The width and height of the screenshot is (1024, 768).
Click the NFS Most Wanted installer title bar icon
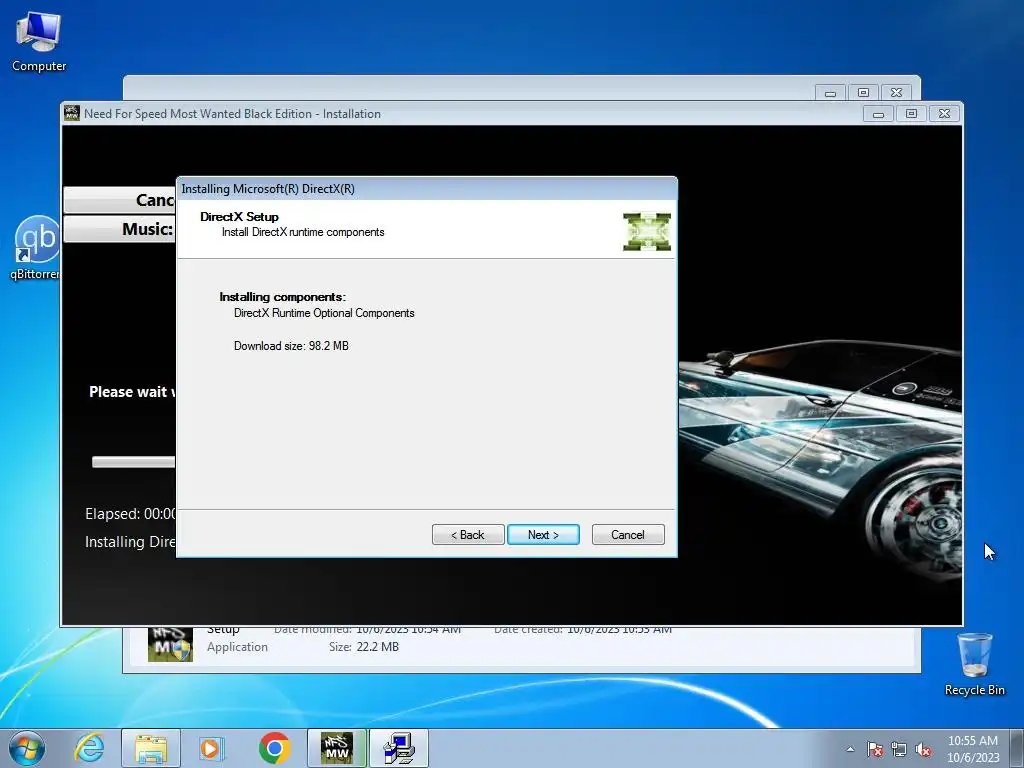pos(72,113)
